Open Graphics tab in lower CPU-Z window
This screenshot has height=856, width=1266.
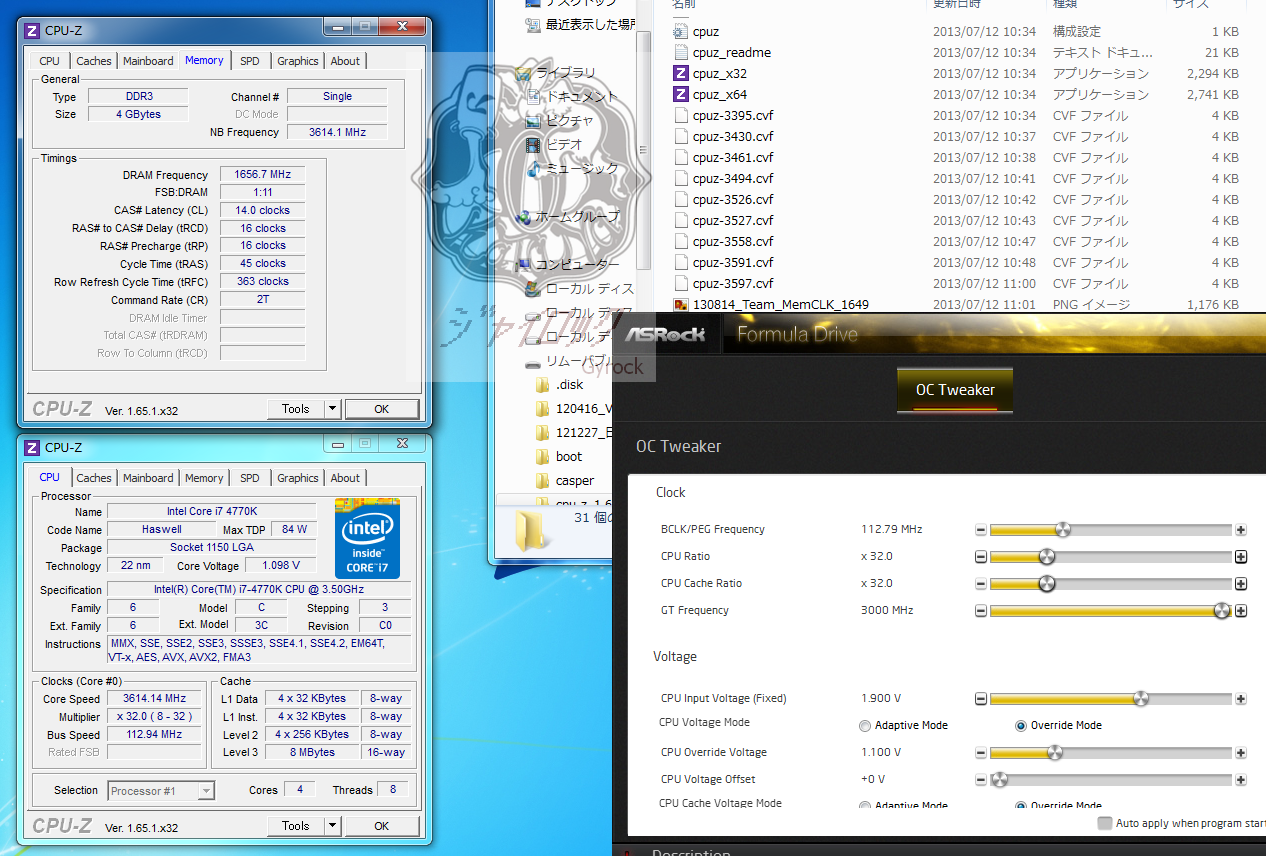[298, 478]
